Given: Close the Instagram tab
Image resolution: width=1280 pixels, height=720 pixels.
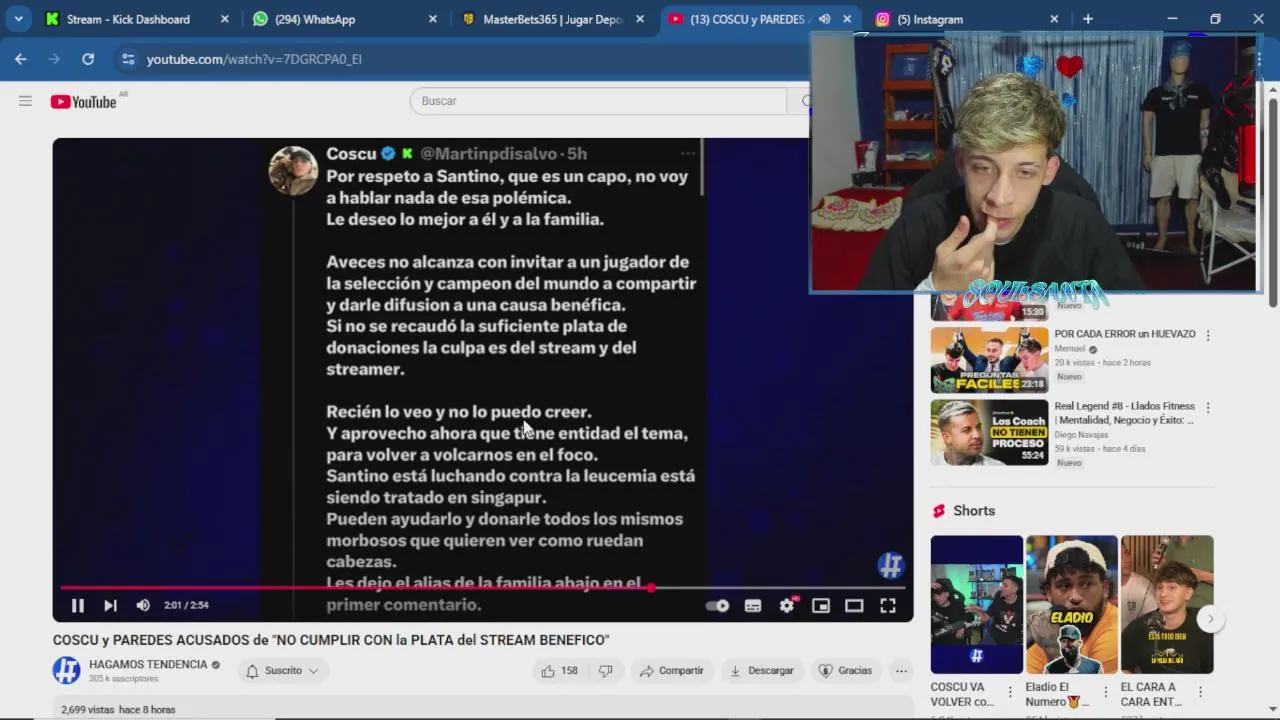Looking at the screenshot, I should tap(1054, 19).
